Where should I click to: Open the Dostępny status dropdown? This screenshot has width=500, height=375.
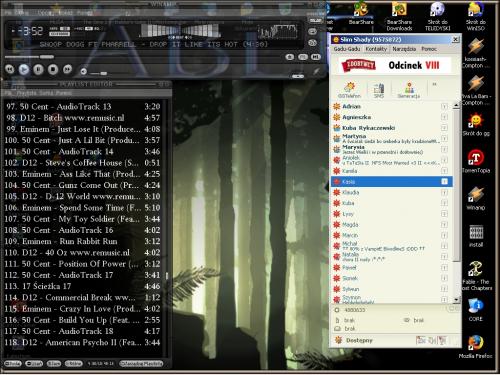pyautogui.click(x=355, y=340)
